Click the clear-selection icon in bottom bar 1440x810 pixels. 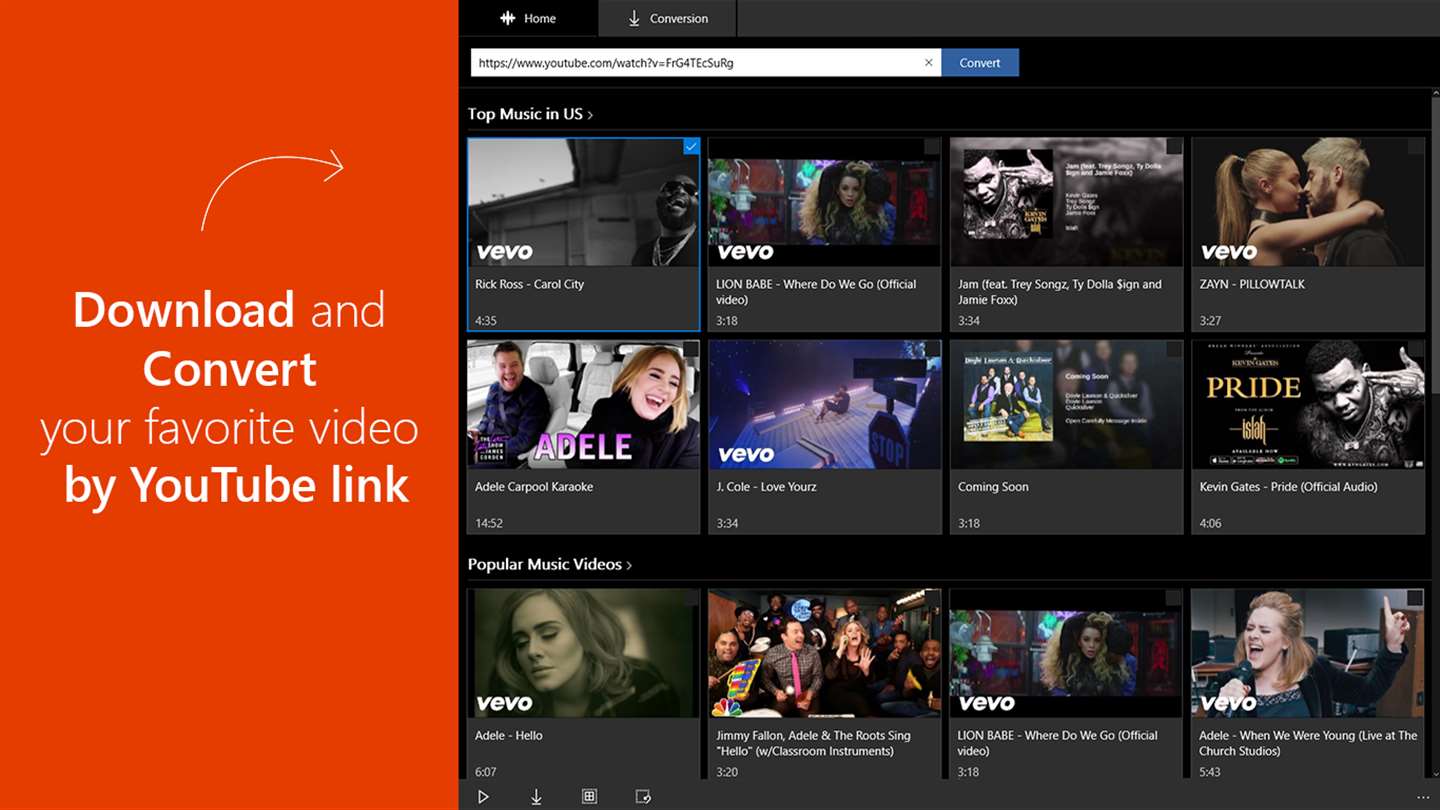643,797
